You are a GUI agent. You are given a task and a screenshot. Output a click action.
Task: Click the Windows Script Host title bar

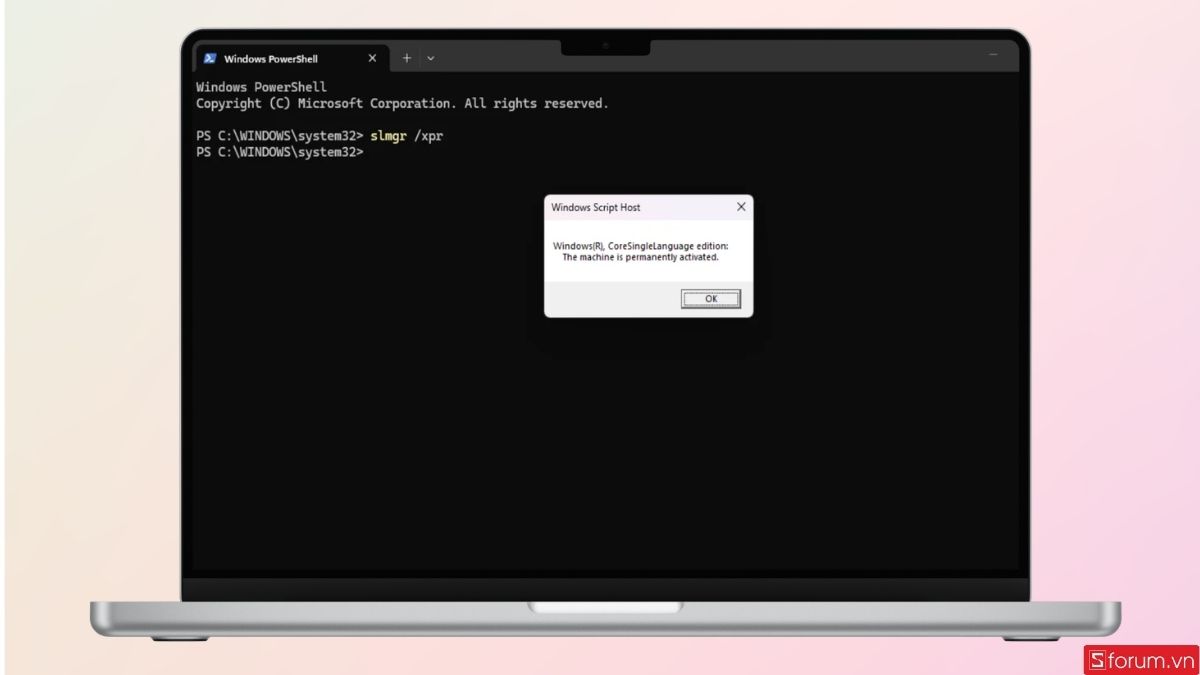click(x=648, y=207)
